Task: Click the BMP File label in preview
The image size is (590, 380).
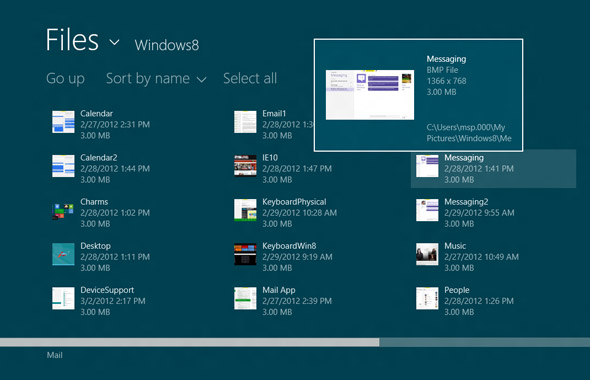Action: [x=442, y=70]
